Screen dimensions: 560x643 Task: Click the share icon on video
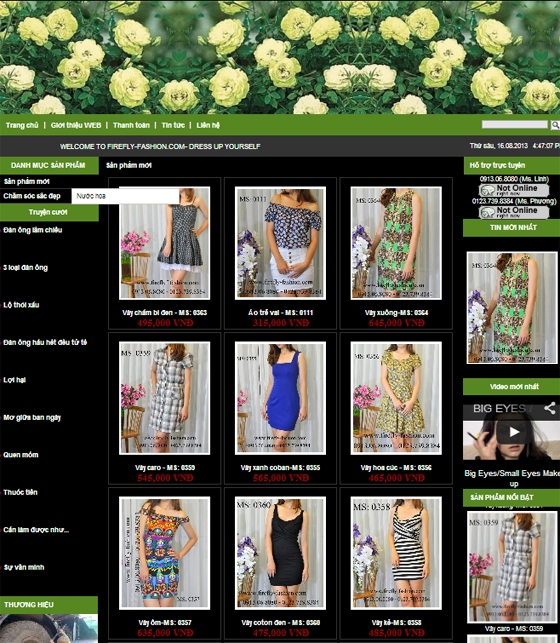[550, 408]
